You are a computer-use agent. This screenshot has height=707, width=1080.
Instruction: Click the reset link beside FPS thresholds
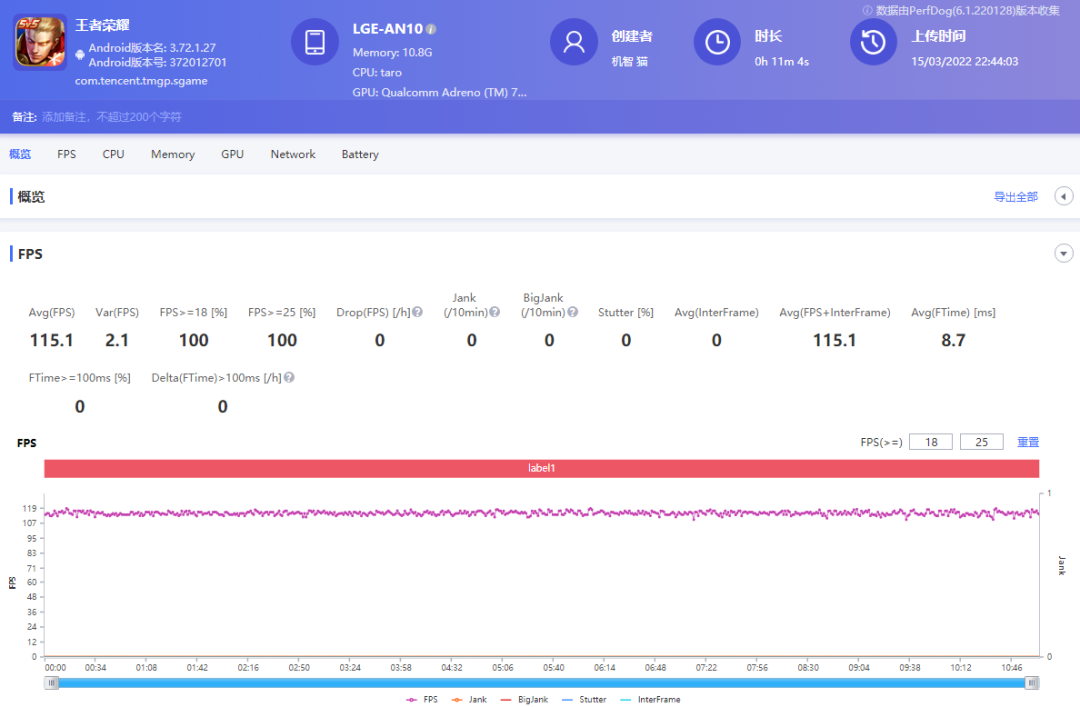(x=1028, y=442)
